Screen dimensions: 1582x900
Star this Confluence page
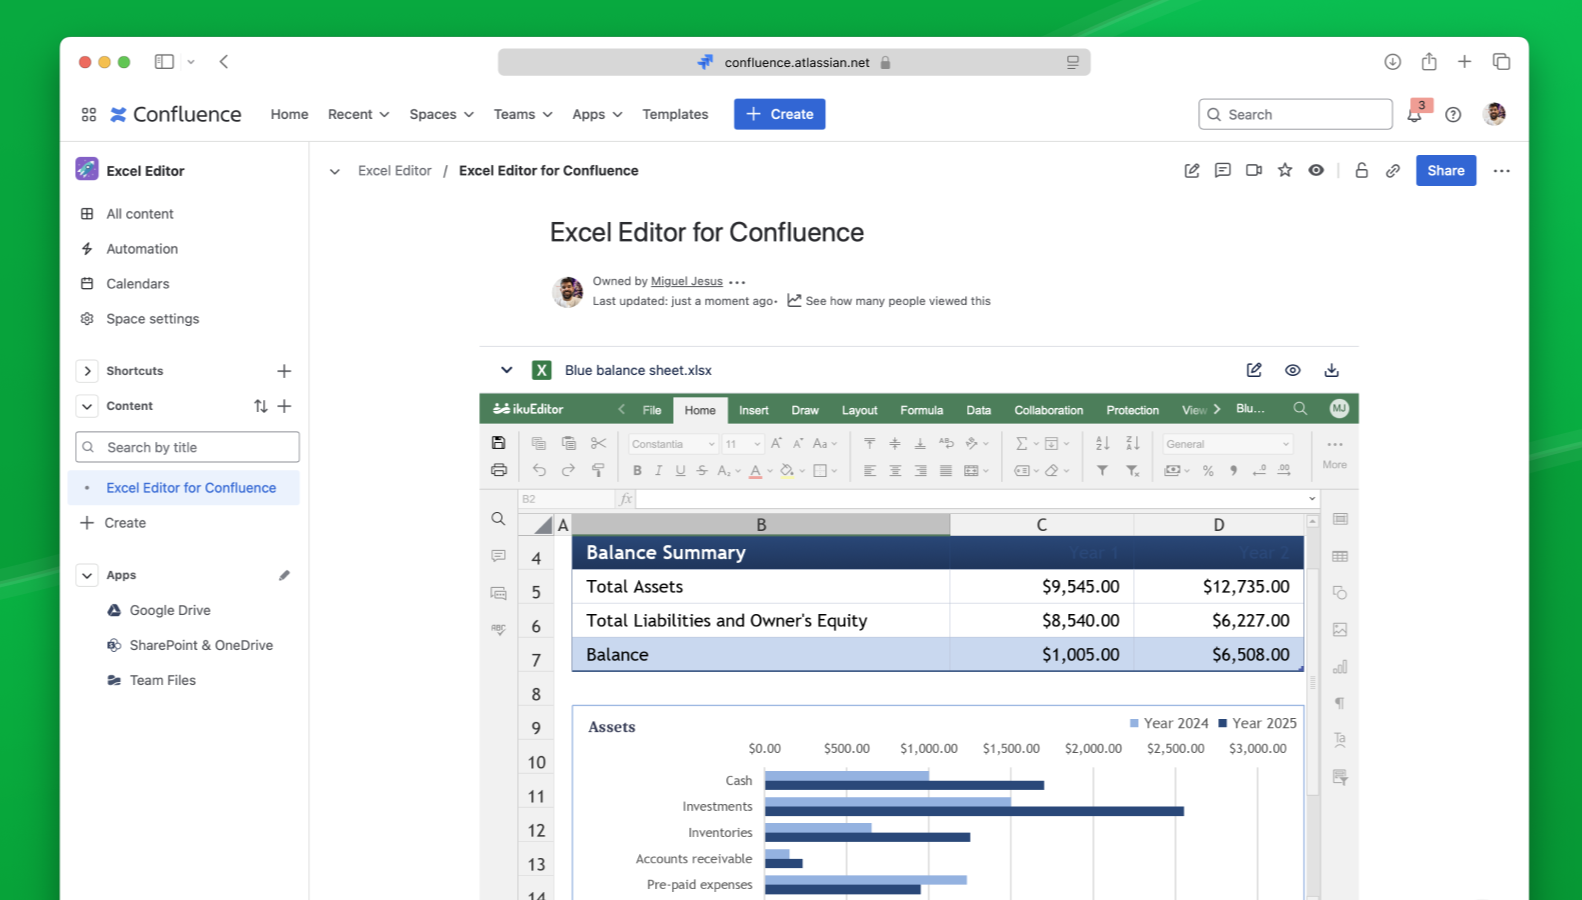coord(1285,171)
